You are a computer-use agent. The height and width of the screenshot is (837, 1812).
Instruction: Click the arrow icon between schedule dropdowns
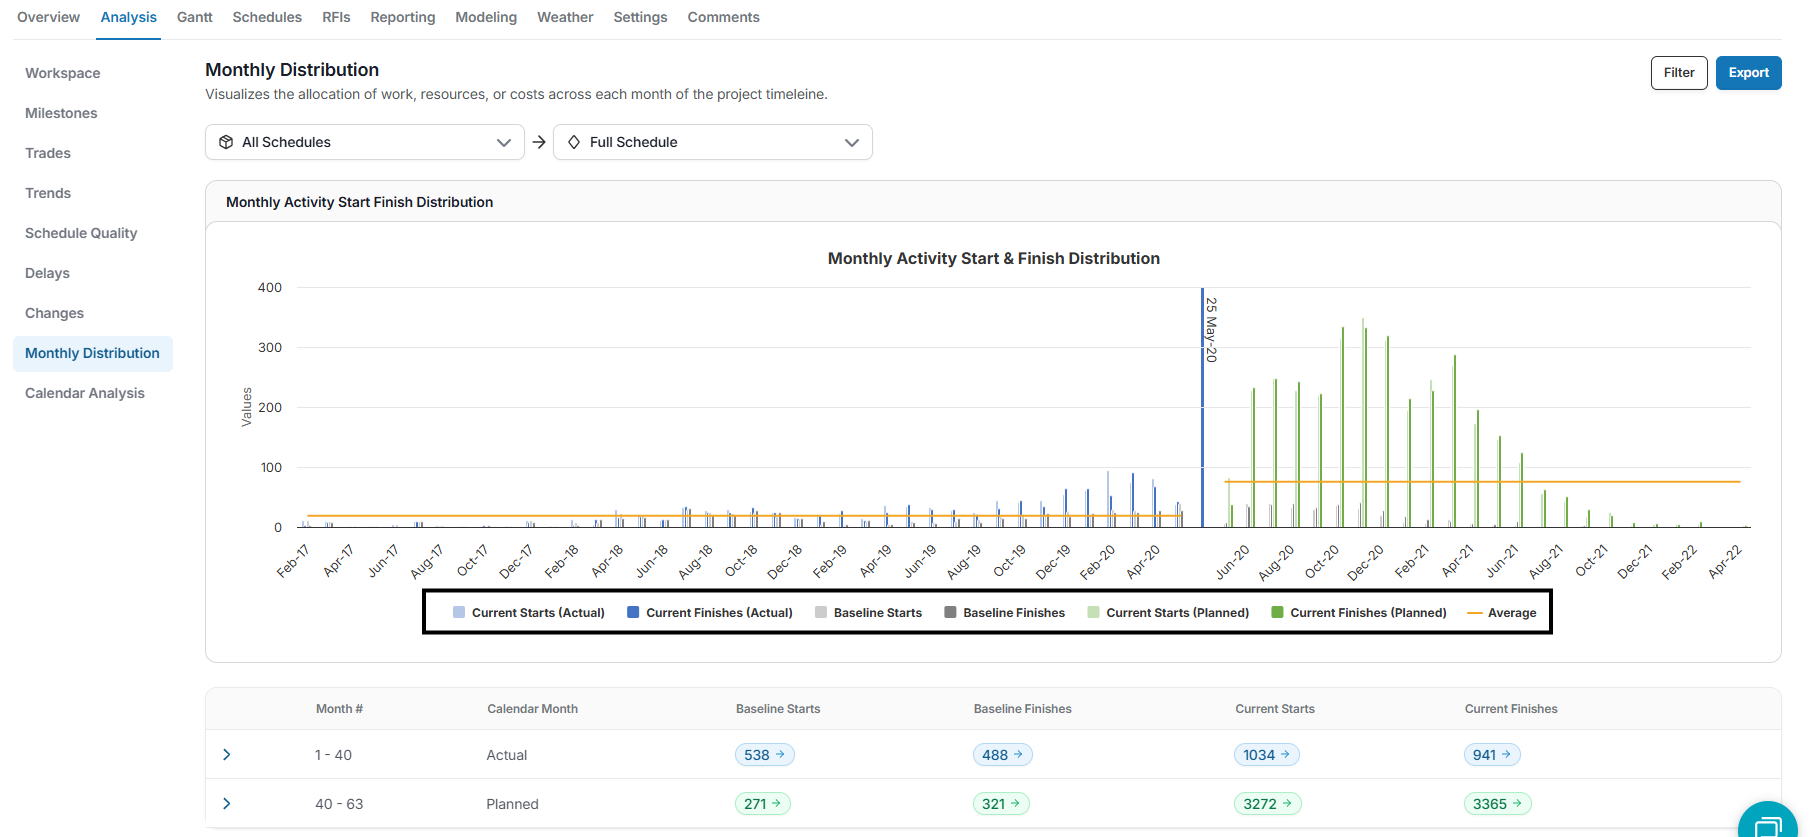(539, 142)
